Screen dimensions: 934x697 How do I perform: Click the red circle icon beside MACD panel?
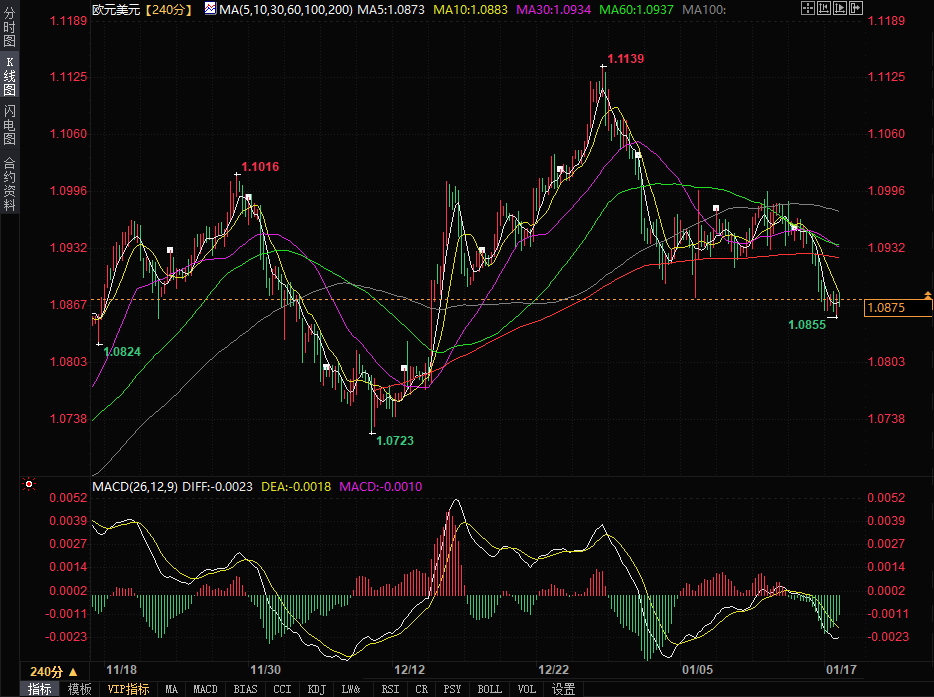[29, 485]
